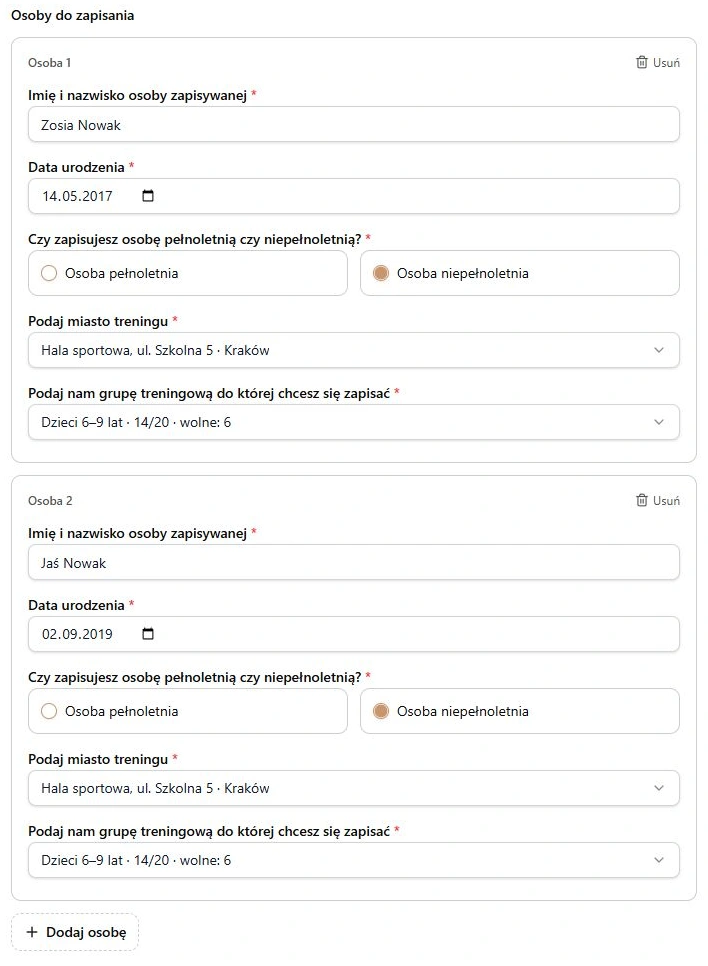Viewport: 708px width, 966px height.
Task: Click the date field showing 02.09.2019
Action: (354, 634)
